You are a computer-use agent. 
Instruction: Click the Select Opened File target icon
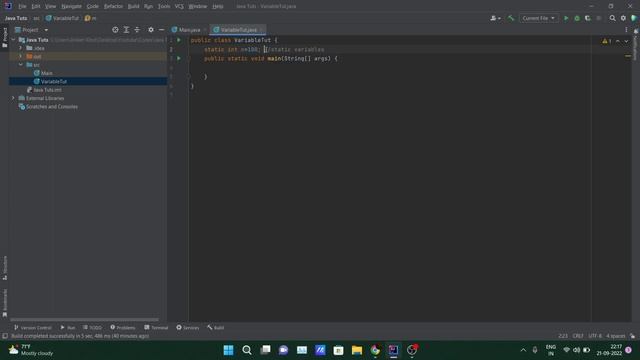115,30
